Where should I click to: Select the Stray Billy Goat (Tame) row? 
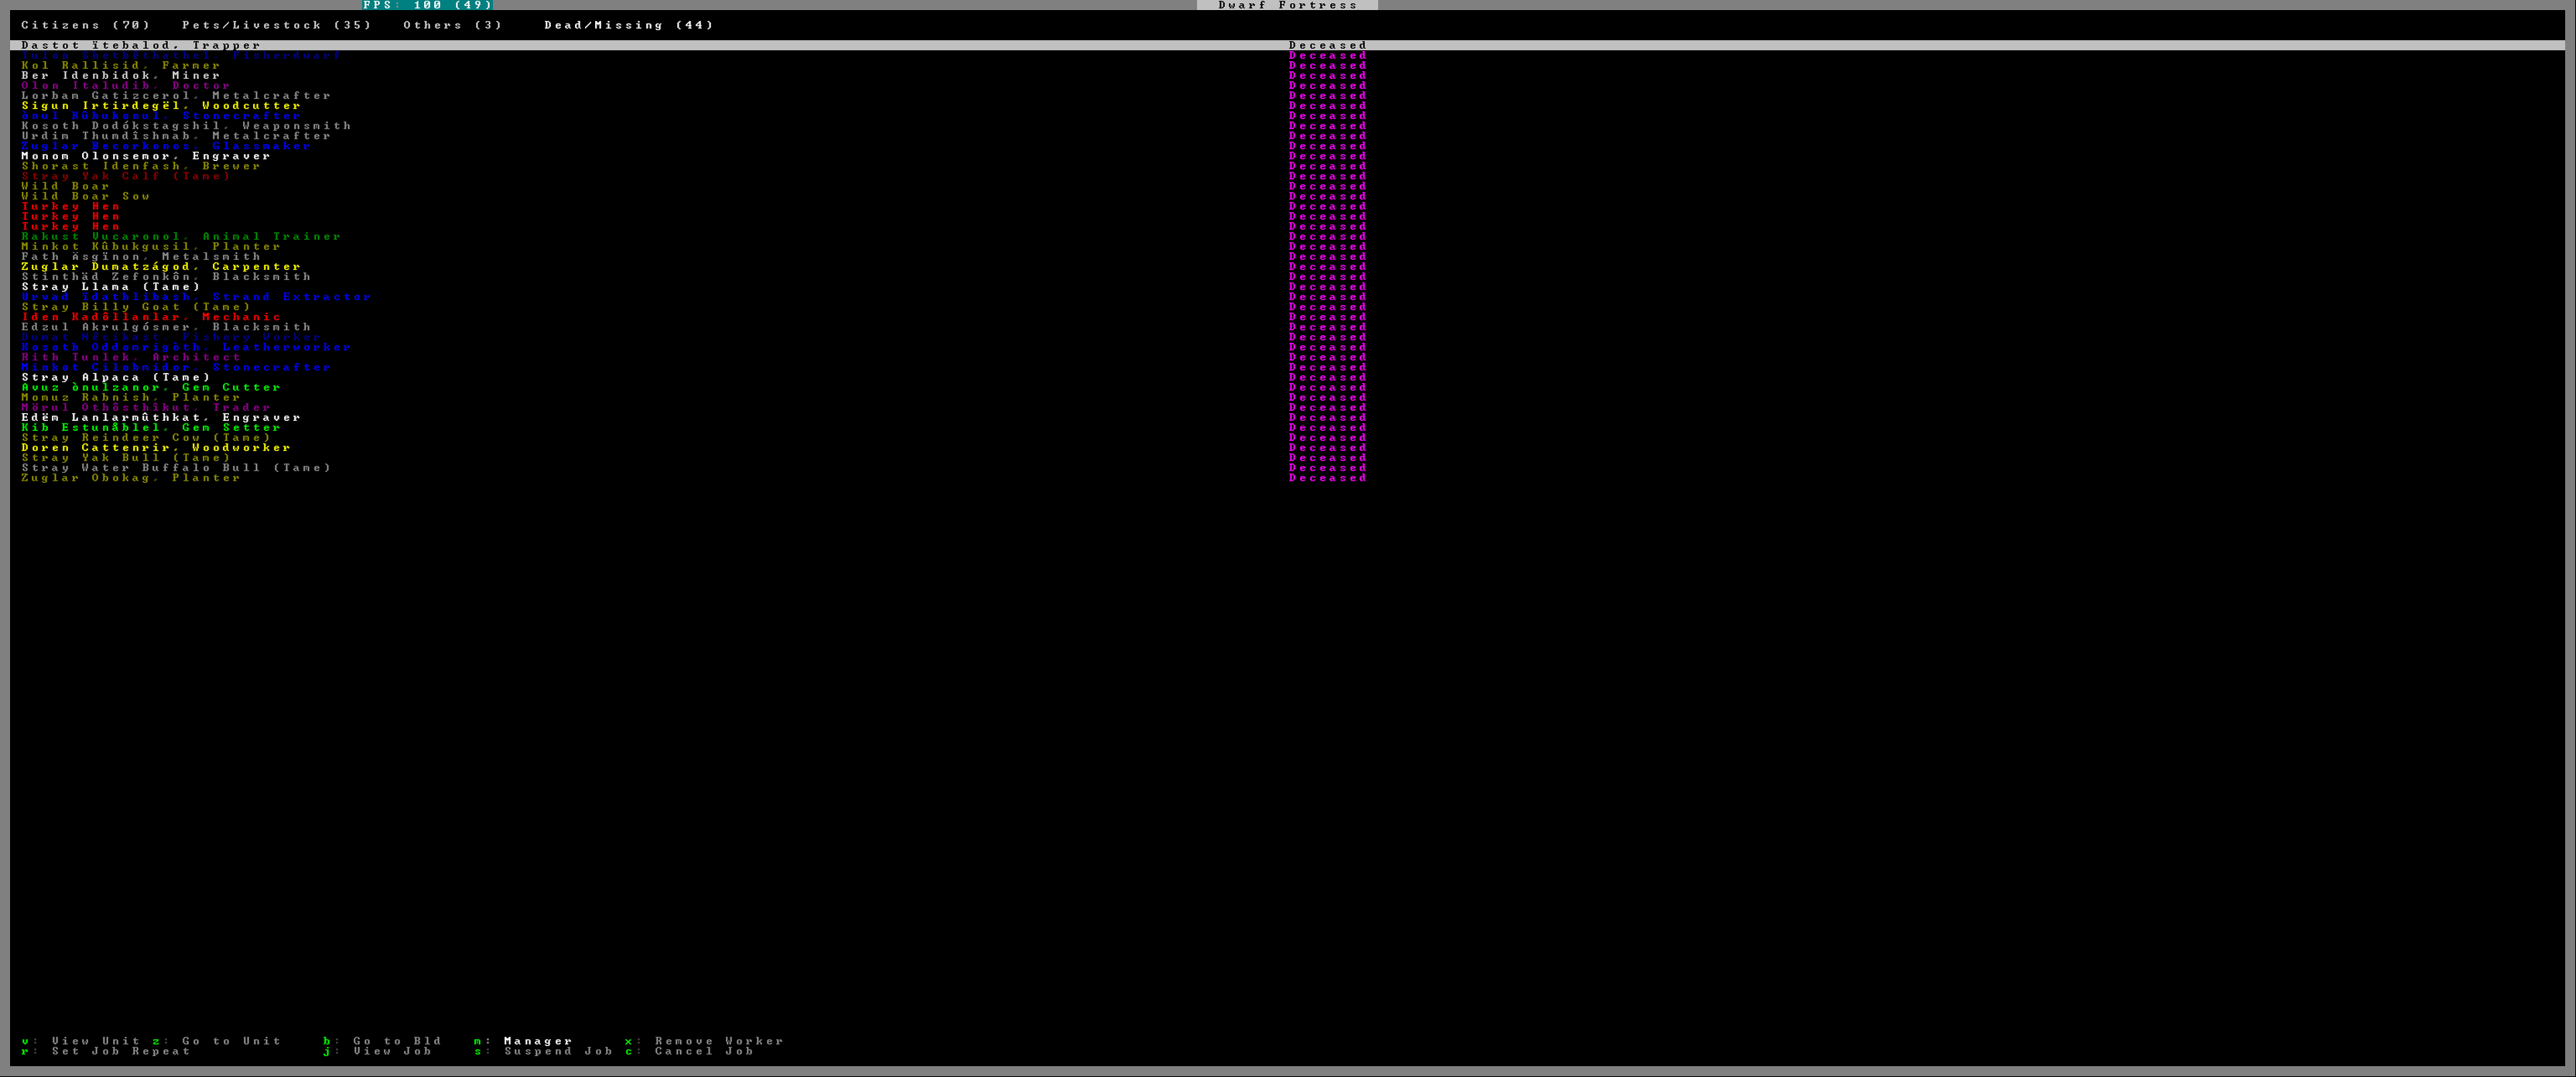[x=136, y=307]
